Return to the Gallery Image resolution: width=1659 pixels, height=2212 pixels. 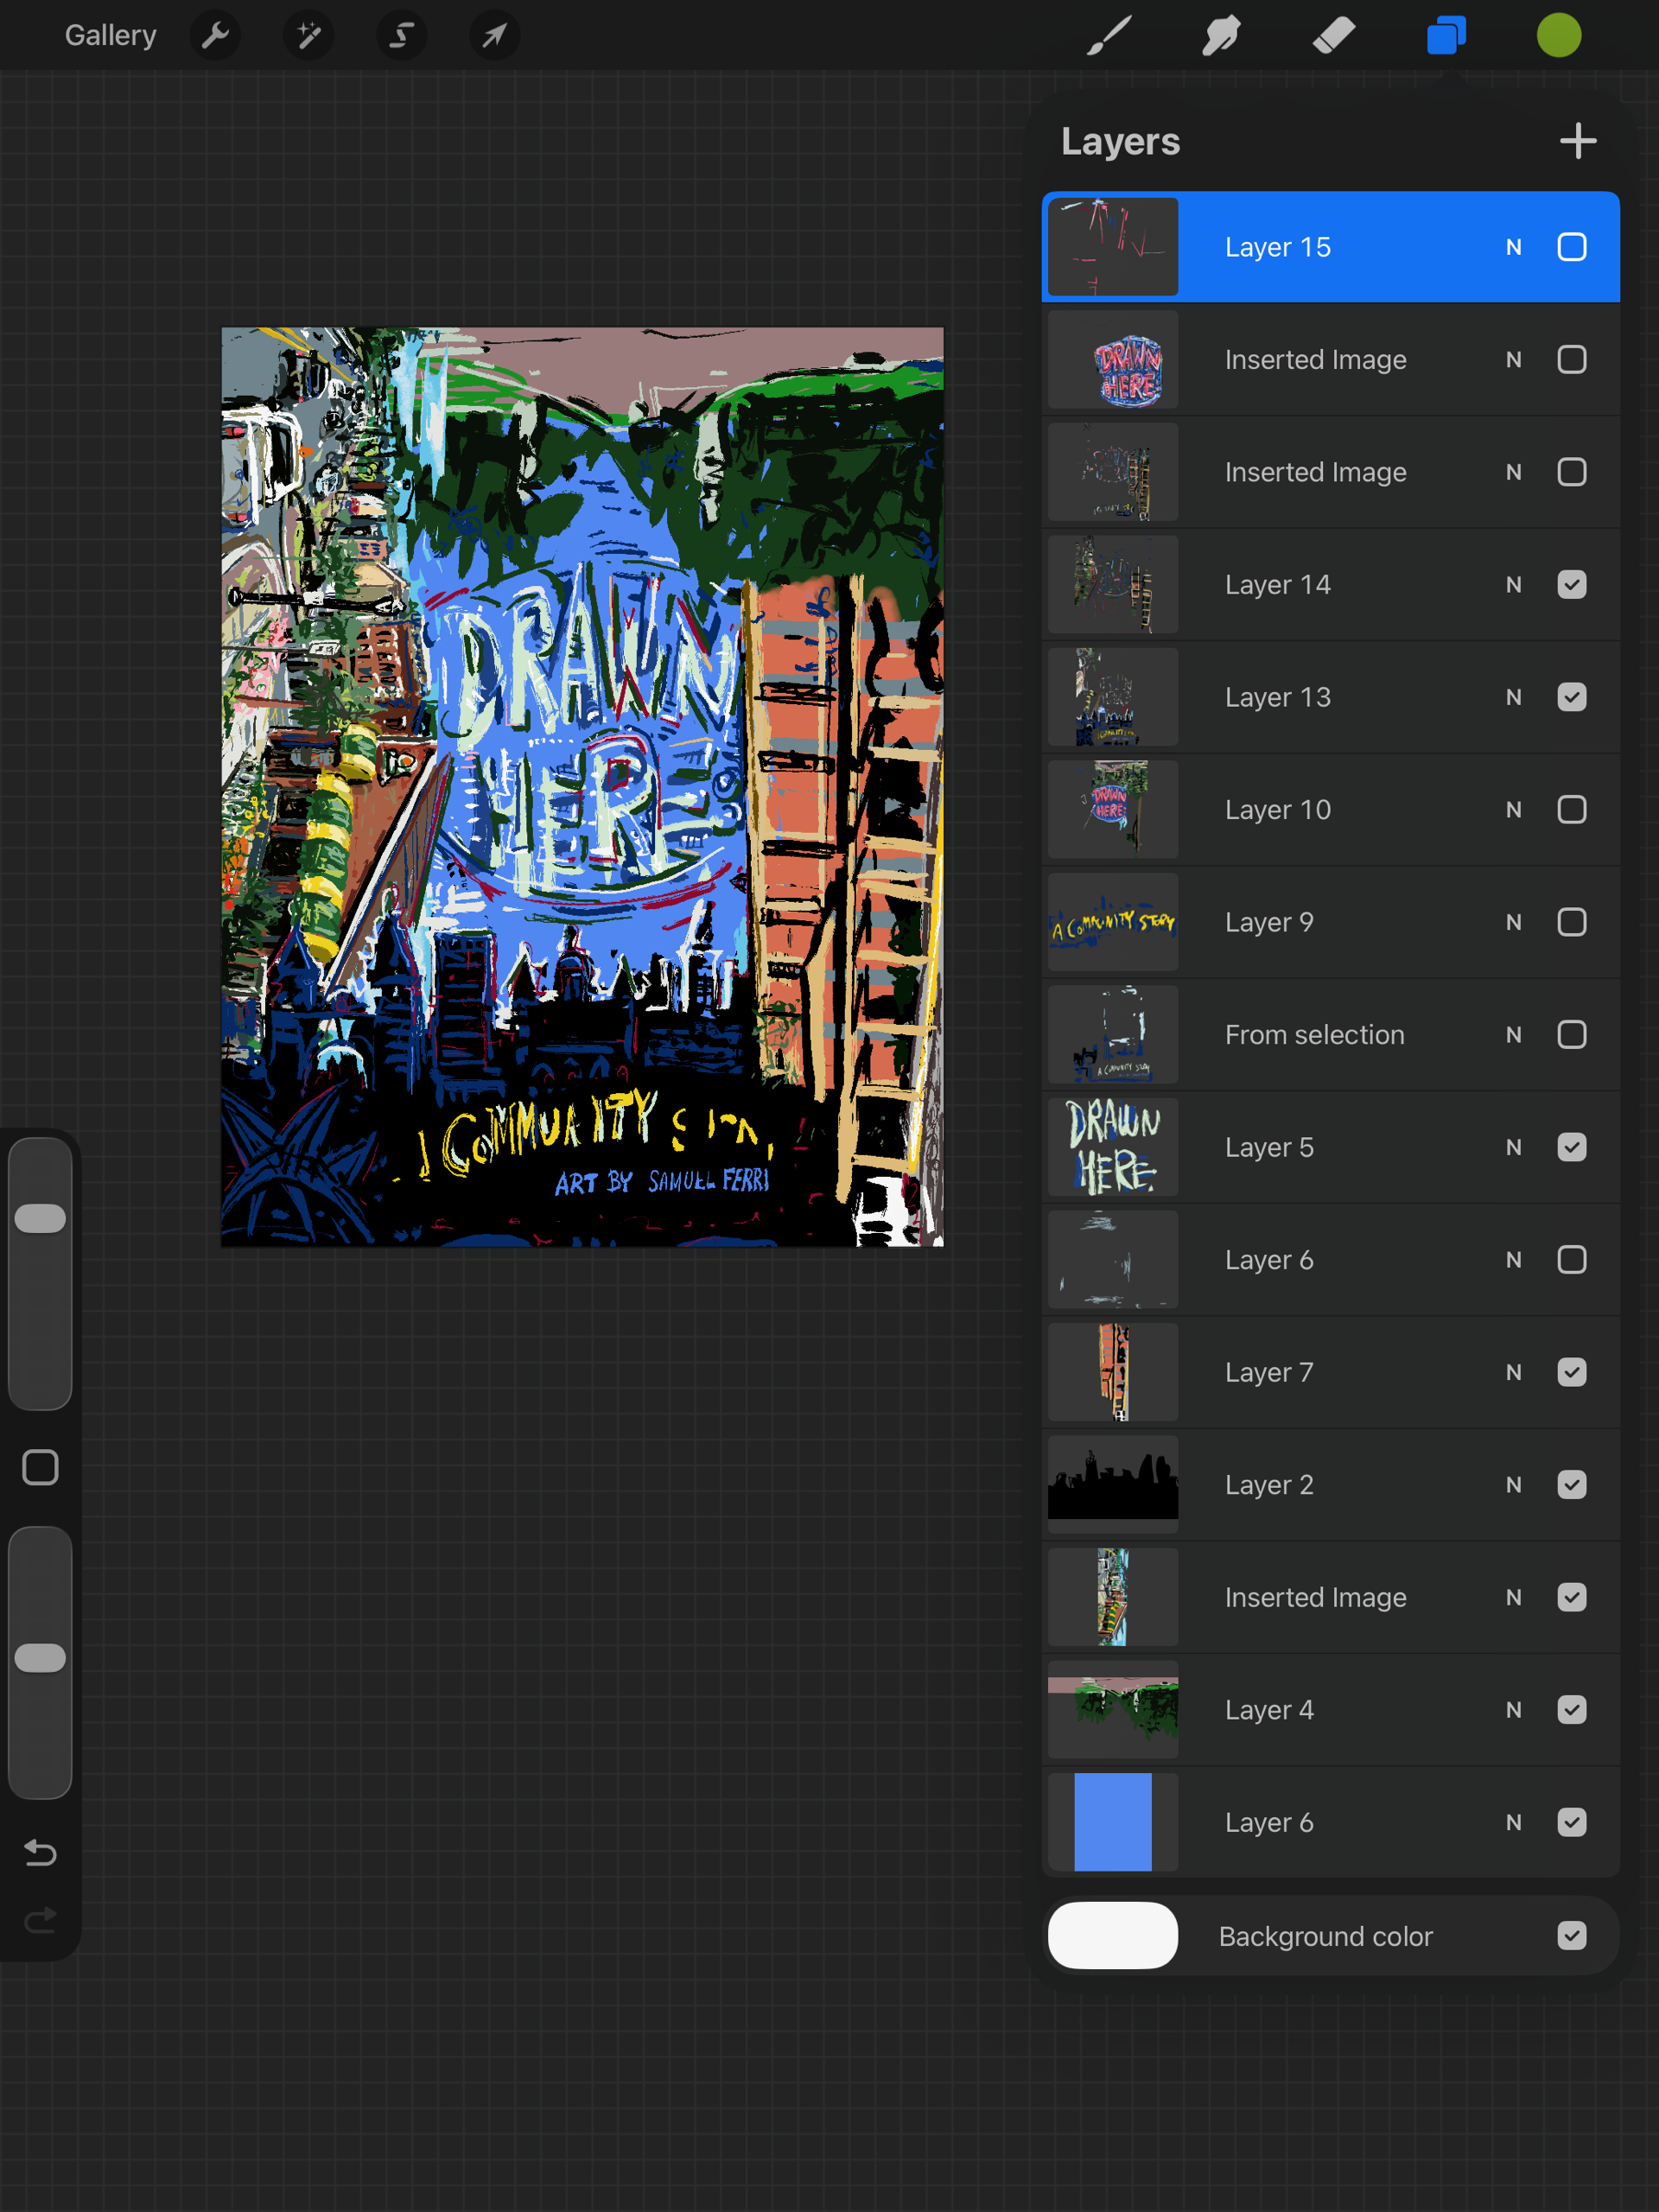(110, 36)
